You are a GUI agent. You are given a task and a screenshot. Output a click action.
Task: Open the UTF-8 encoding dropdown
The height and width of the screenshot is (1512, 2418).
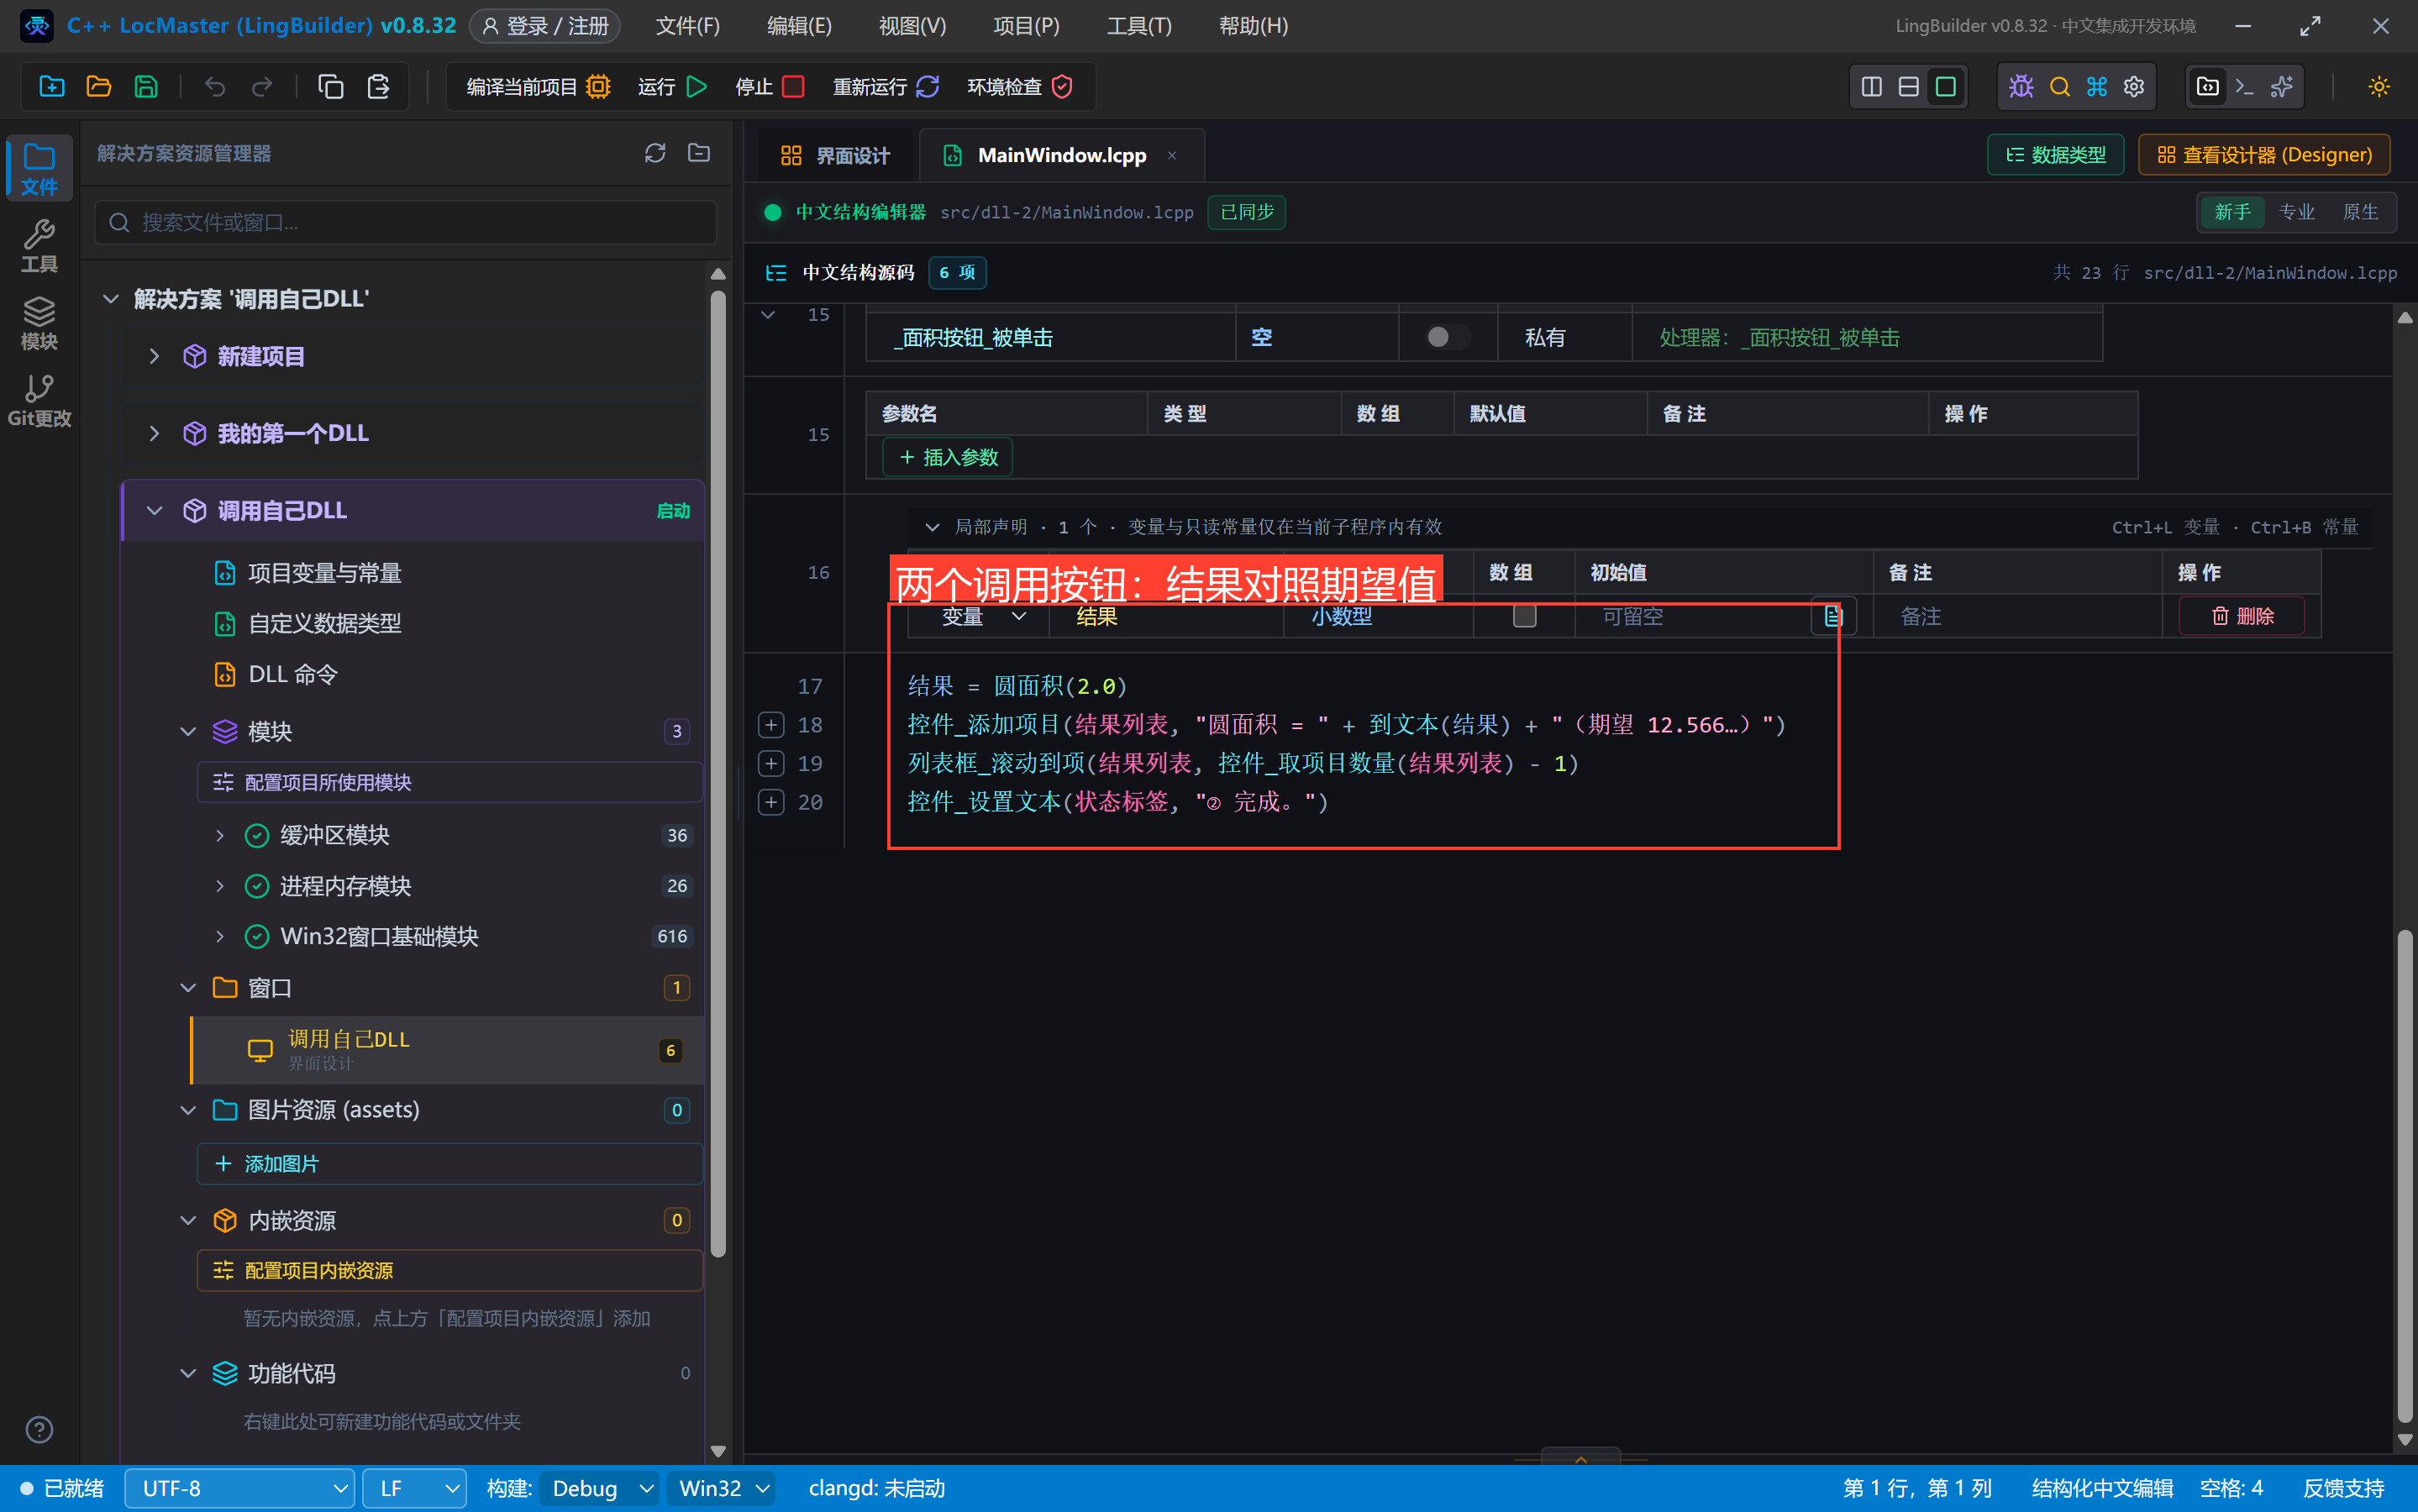coord(240,1488)
